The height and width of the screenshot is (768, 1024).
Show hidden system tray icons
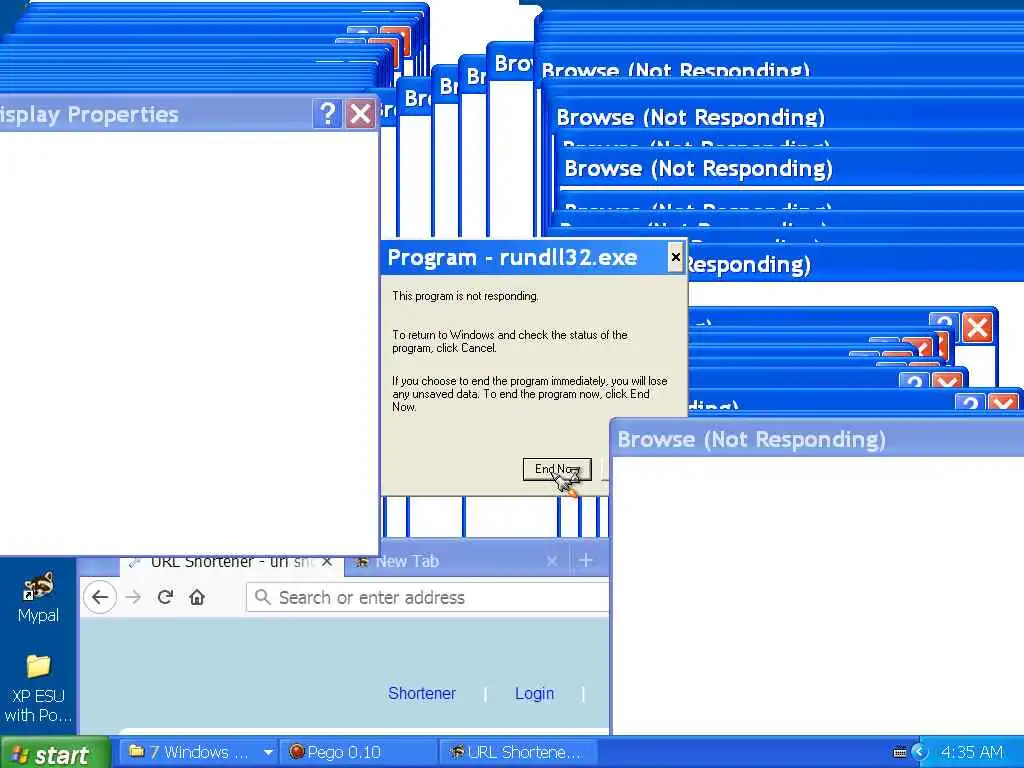920,752
